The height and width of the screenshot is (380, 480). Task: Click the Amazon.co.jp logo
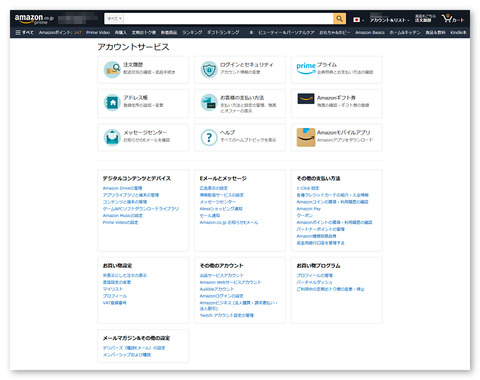[x=34, y=19]
